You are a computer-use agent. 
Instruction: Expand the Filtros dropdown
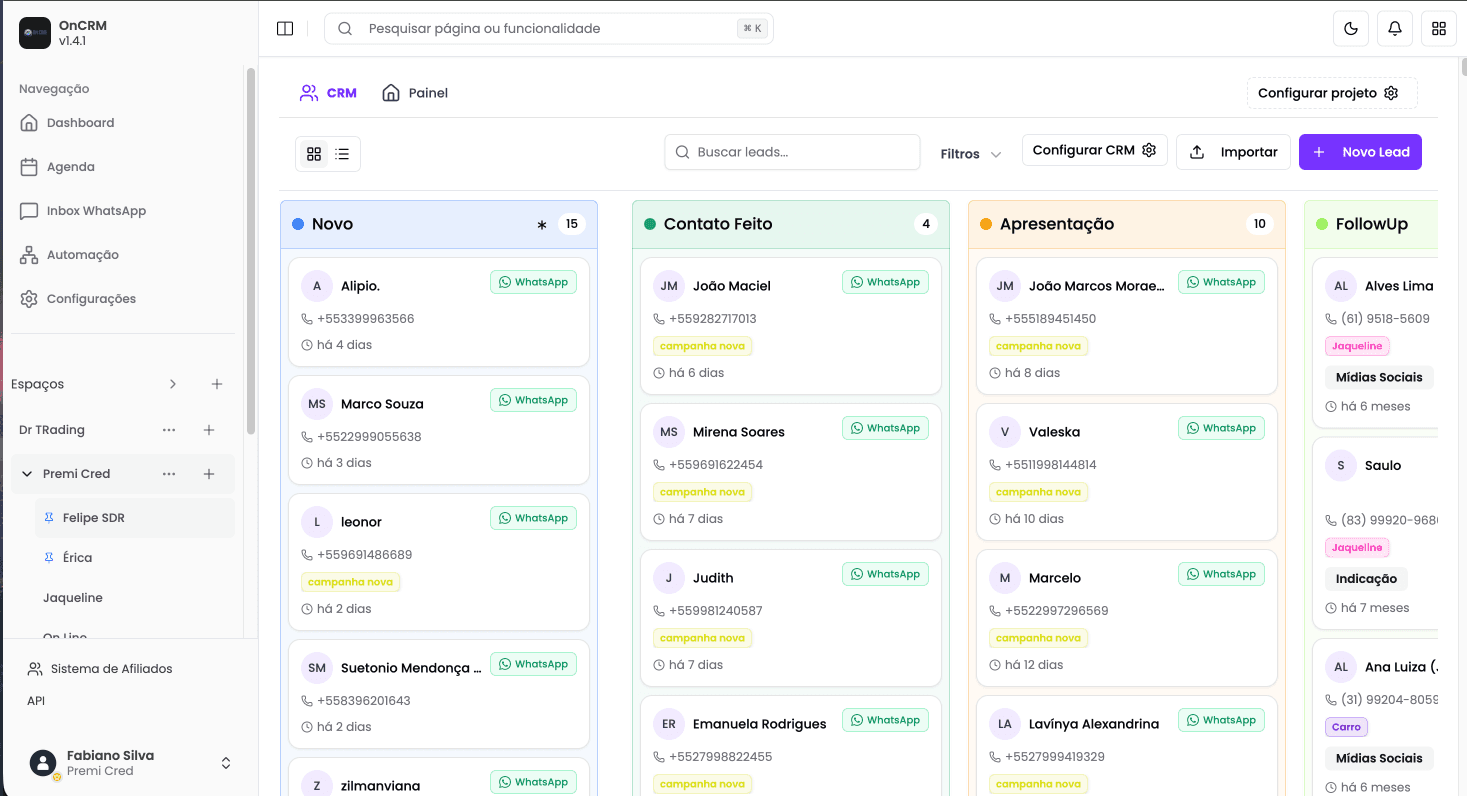coord(970,154)
